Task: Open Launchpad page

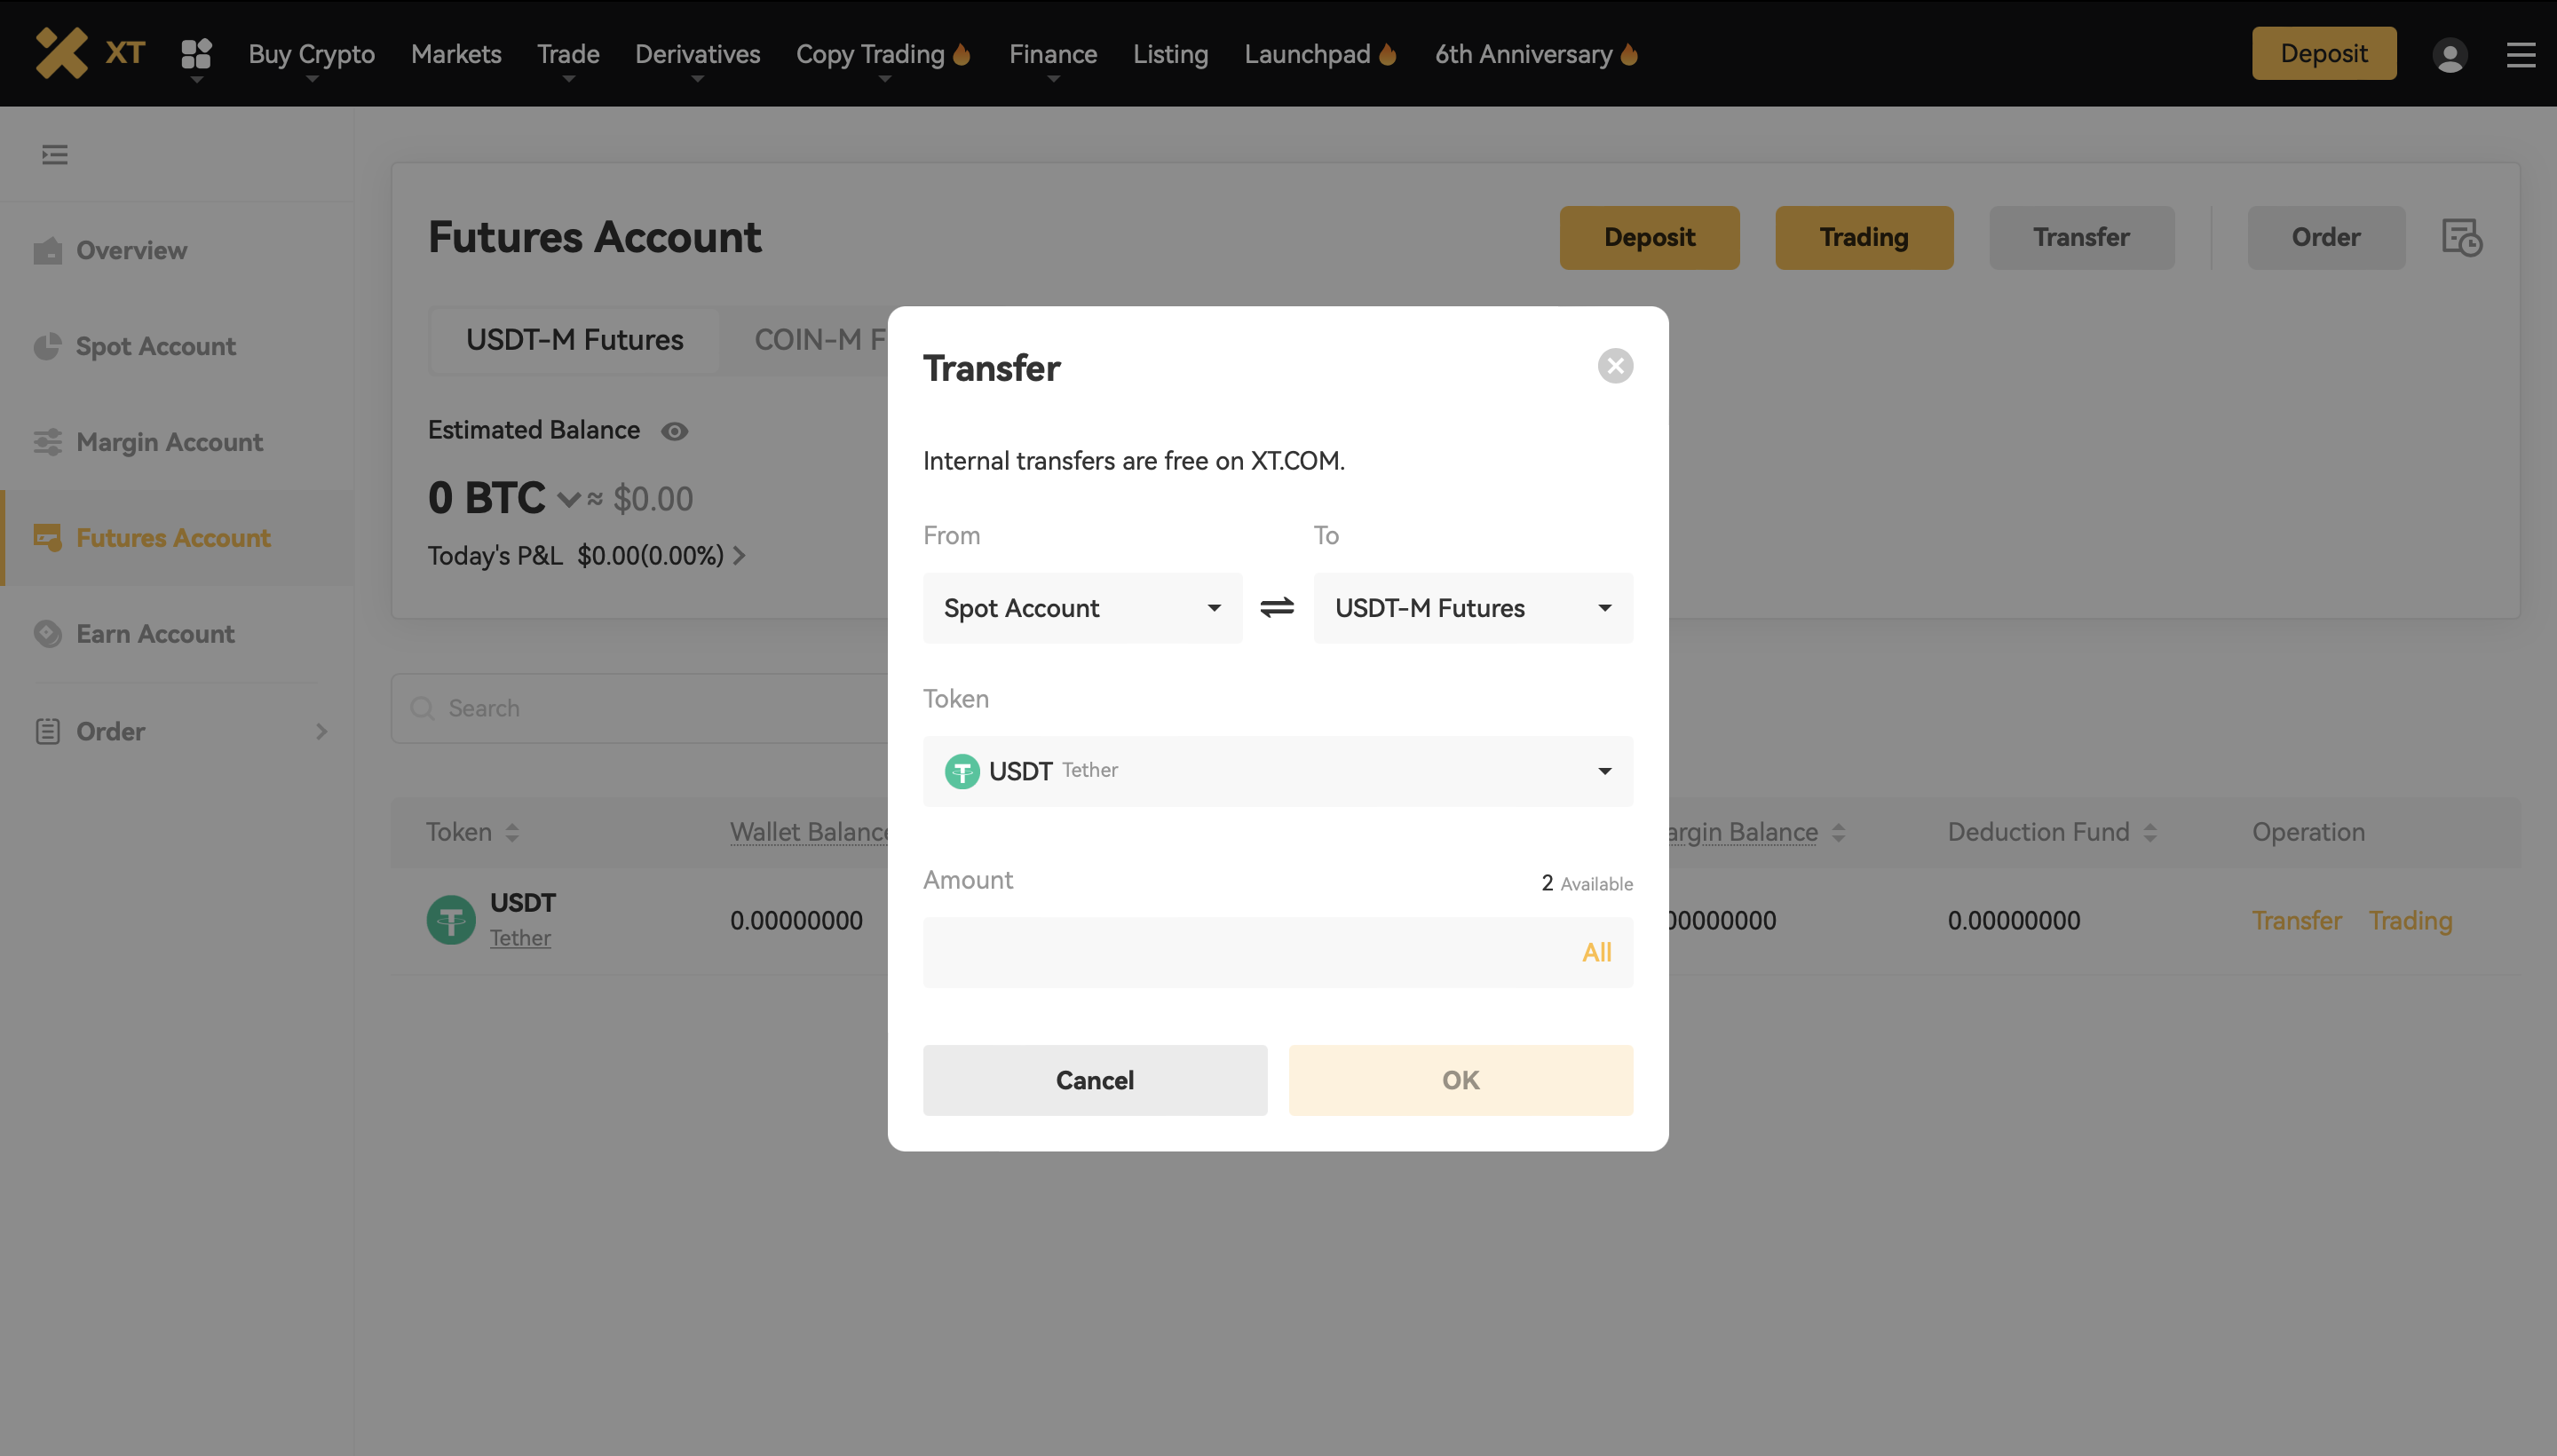Action: coord(1319,54)
